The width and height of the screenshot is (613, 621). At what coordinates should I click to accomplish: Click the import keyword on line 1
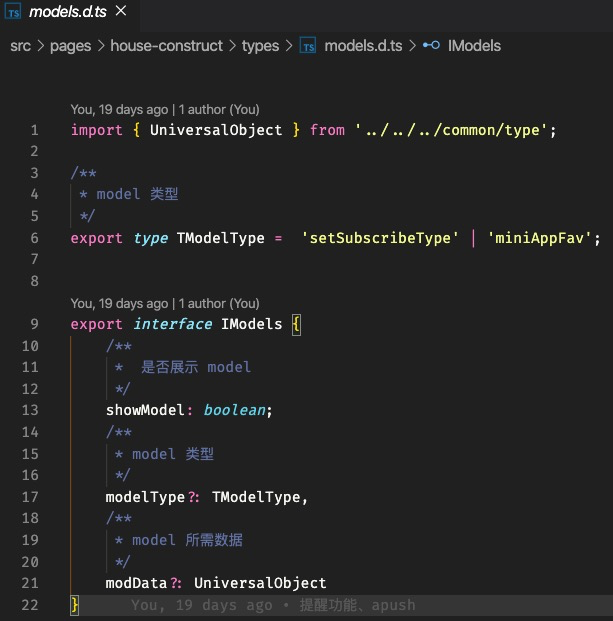[97, 130]
